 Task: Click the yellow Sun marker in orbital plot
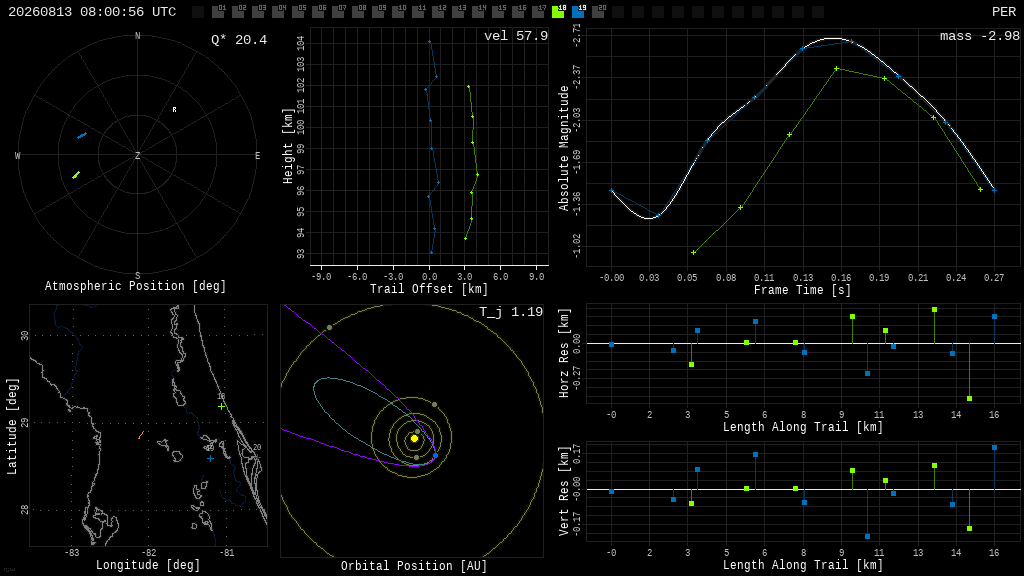[414, 438]
